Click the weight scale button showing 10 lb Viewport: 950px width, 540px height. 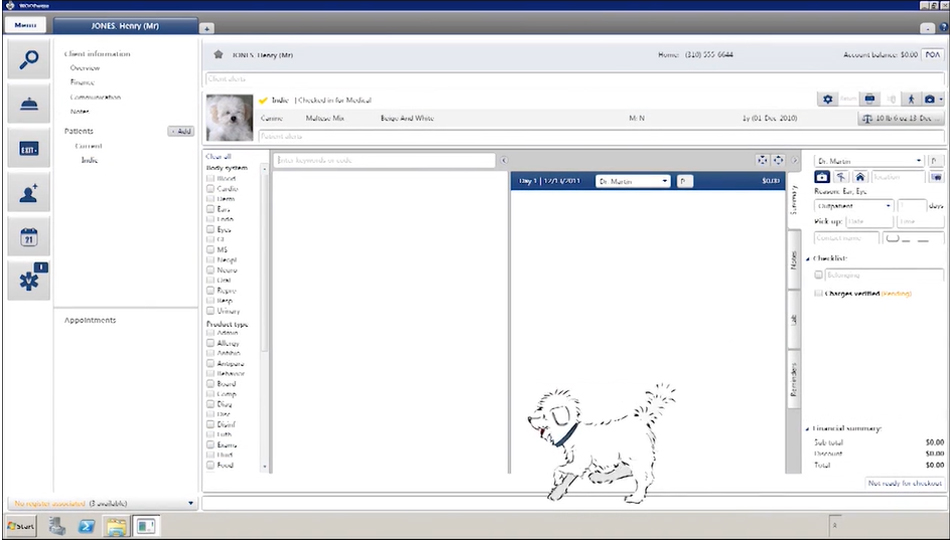901,118
